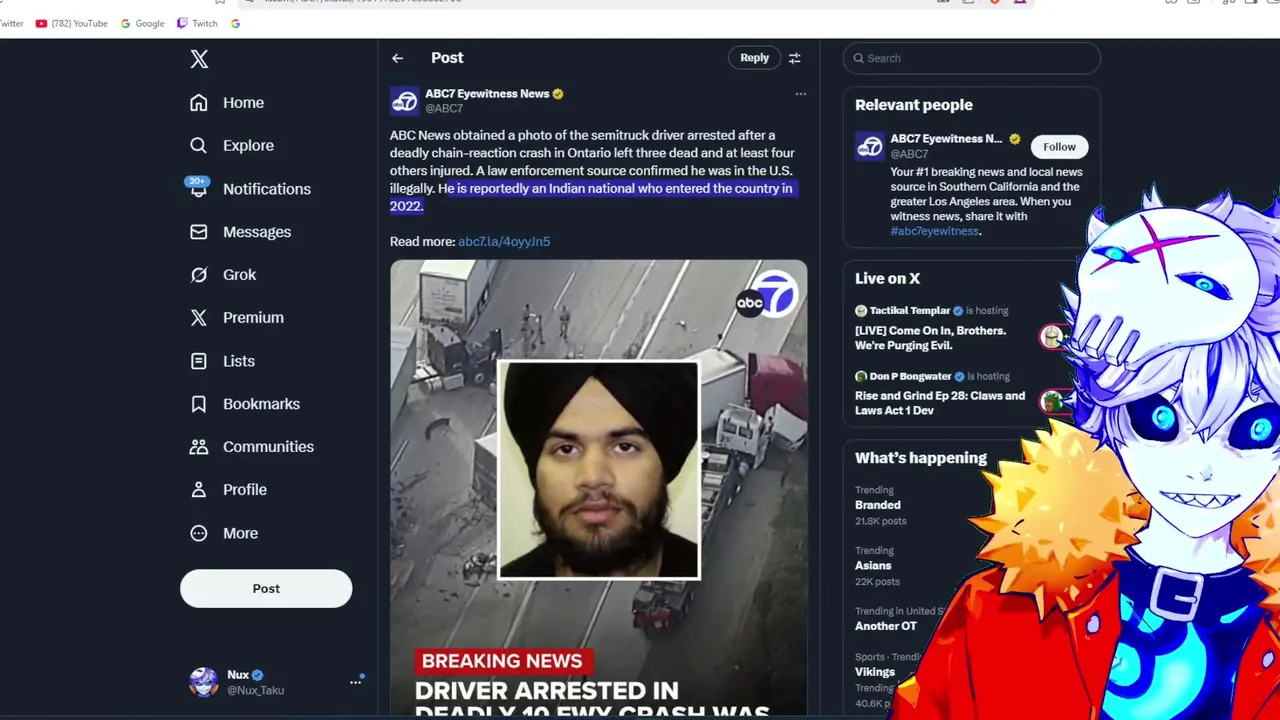Click the @Nux_Taku handle
This screenshot has height=720, width=1280.
(x=255, y=690)
